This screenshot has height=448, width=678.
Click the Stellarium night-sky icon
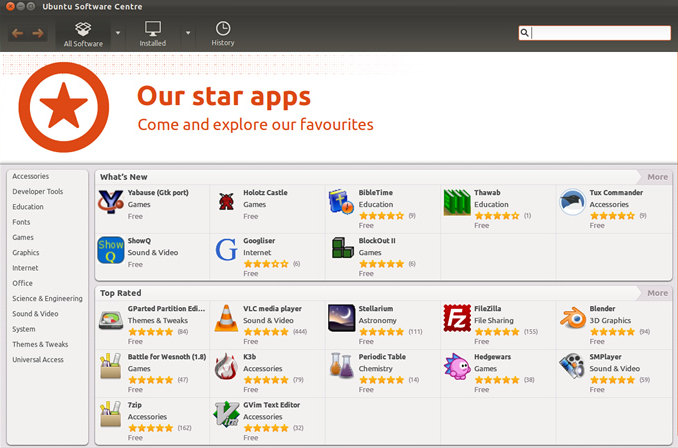342,318
